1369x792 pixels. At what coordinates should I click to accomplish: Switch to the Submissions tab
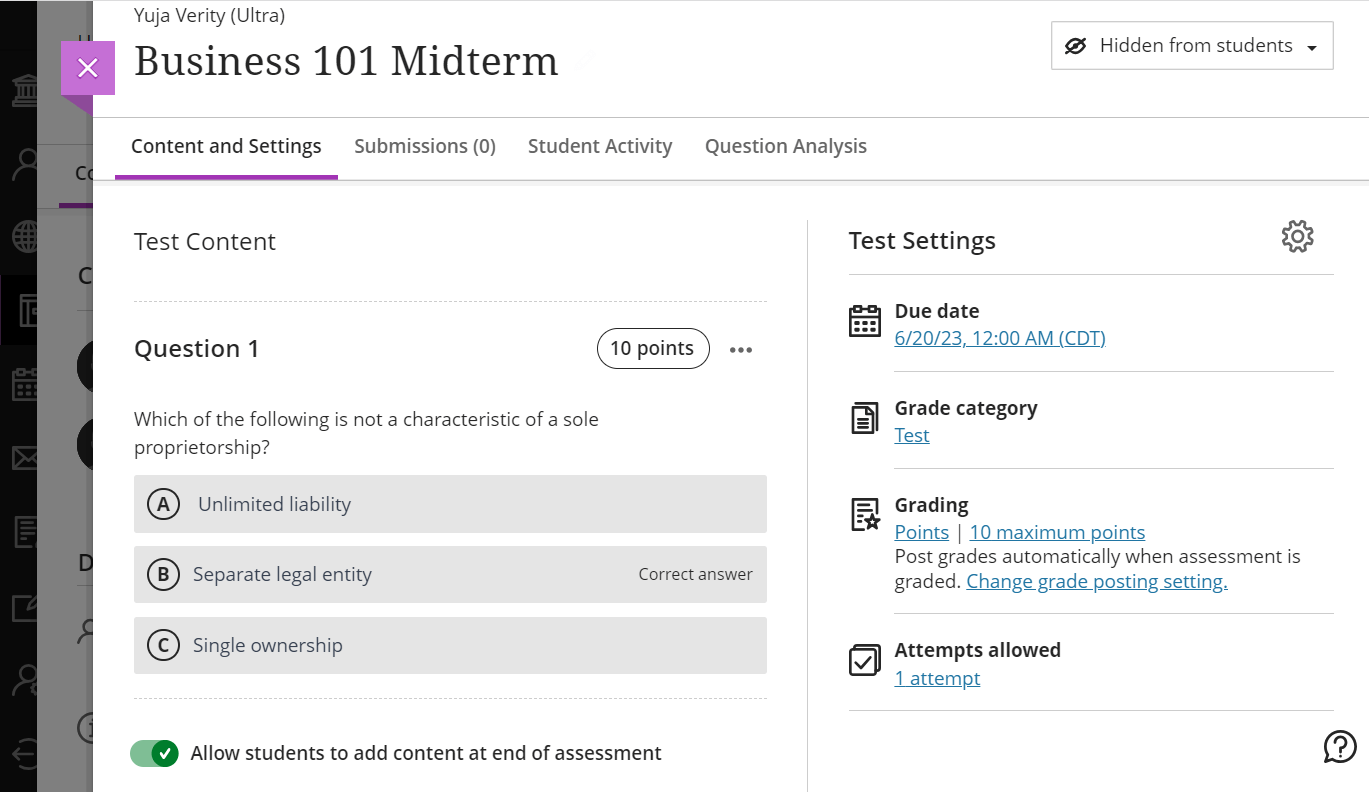click(x=424, y=146)
